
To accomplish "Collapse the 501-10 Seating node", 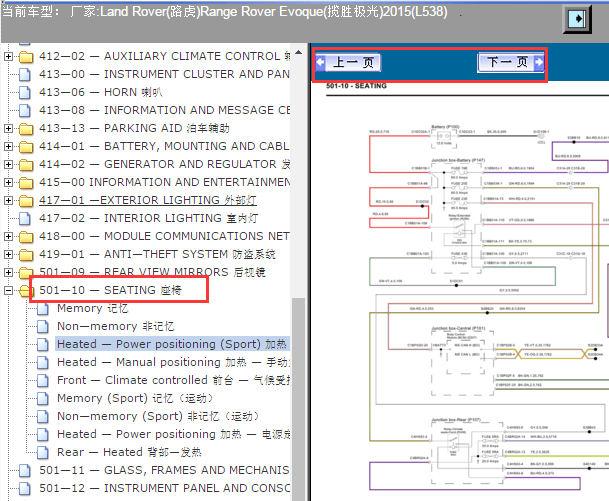I will 8,290.
